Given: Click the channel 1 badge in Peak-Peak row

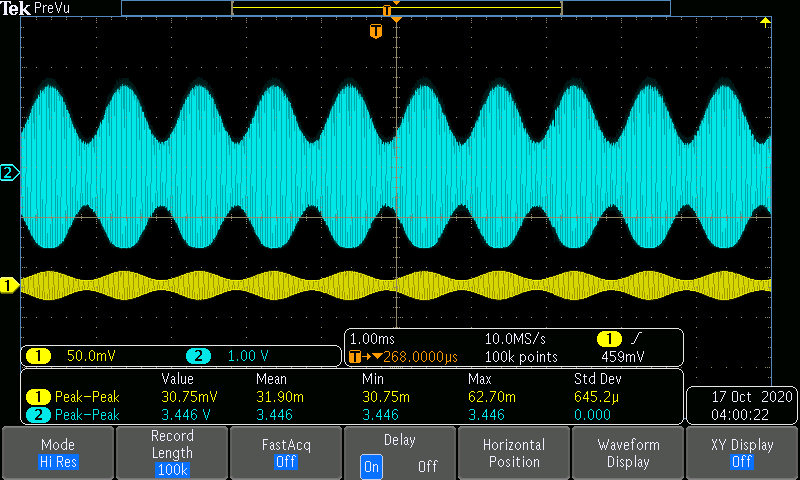Looking at the screenshot, I should (x=38, y=397).
